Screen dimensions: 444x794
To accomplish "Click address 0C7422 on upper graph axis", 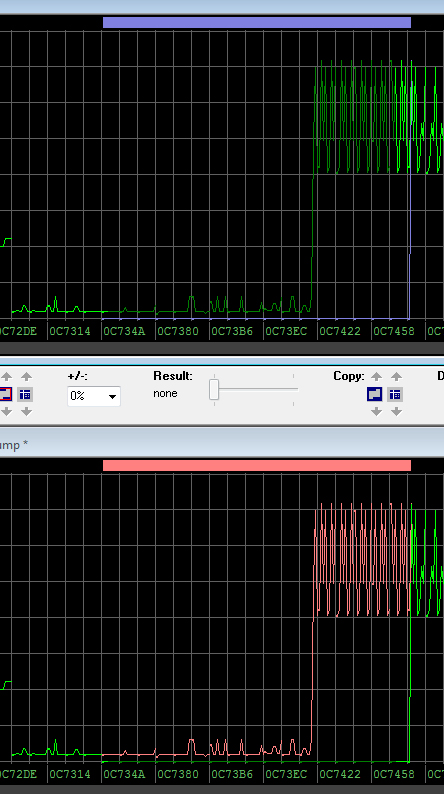I will [340, 331].
